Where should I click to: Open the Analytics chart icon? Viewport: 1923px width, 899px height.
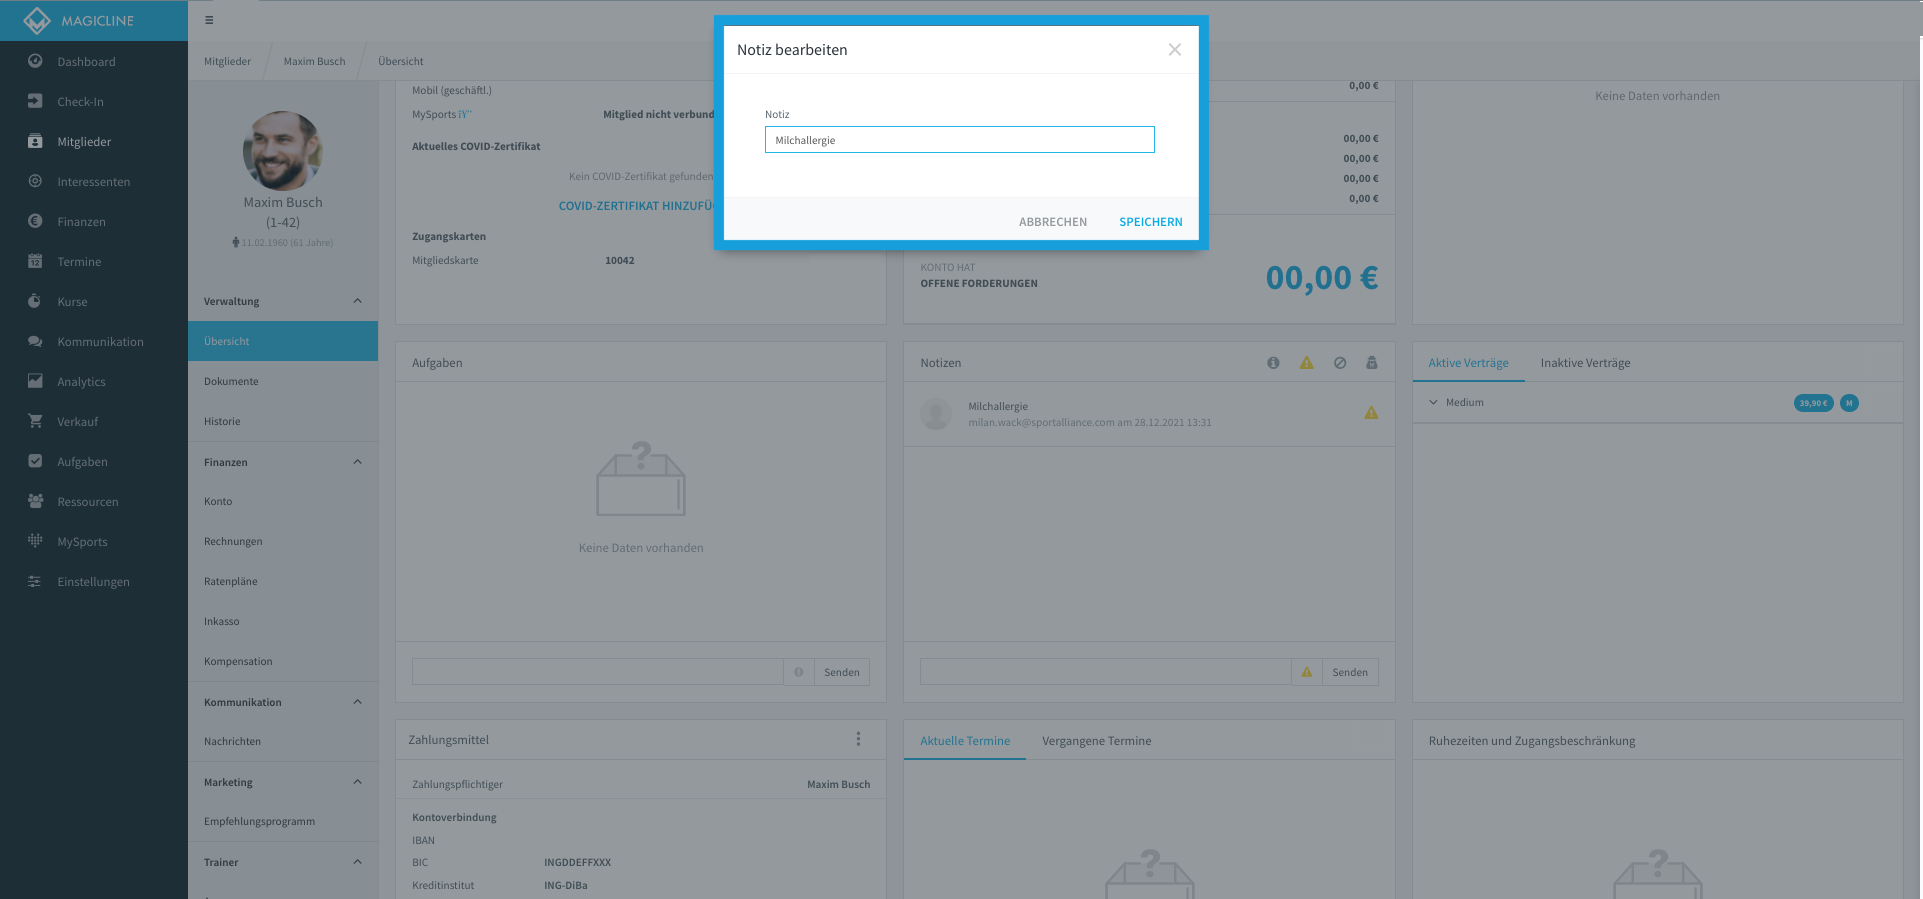tap(35, 381)
